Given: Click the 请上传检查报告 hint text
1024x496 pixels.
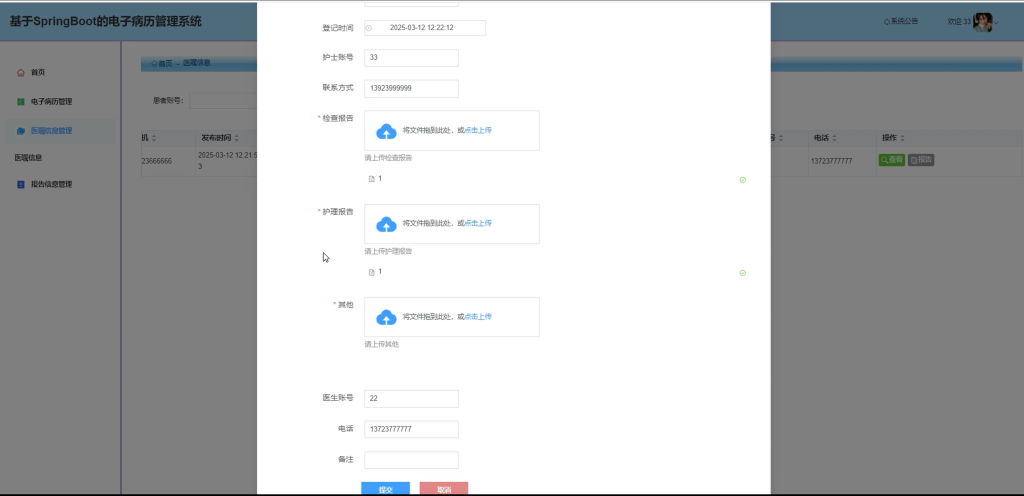Looking at the screenshot, I should pos(389,158).
